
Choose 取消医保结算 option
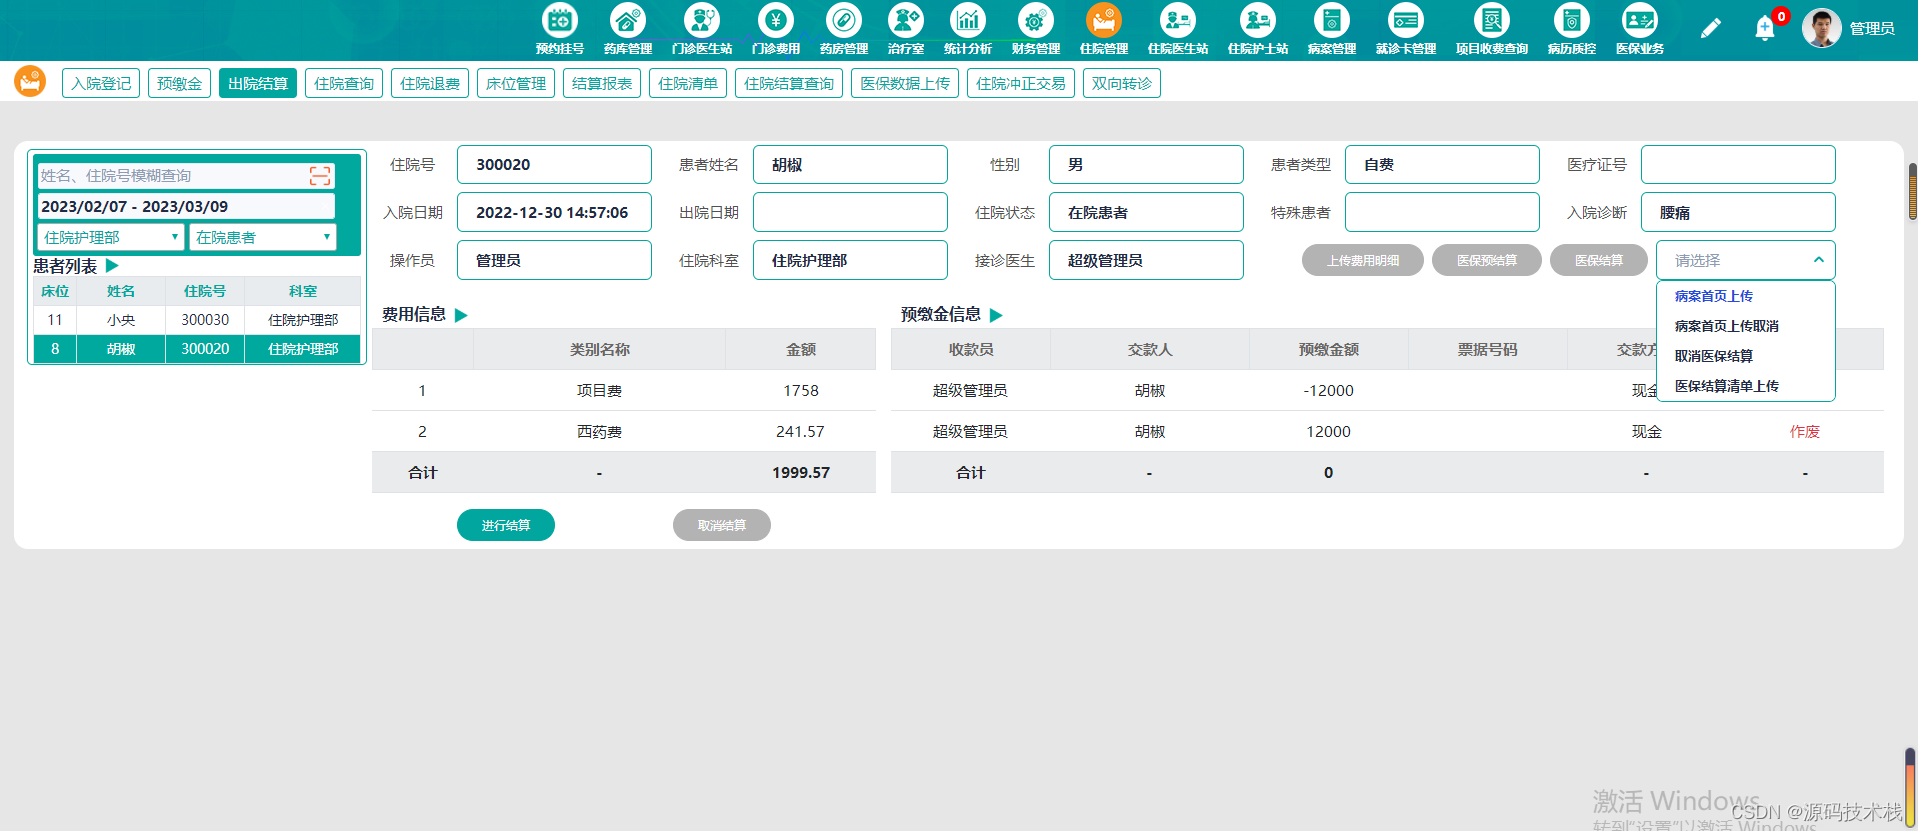pyautogui.click(x=1713, y=356)
